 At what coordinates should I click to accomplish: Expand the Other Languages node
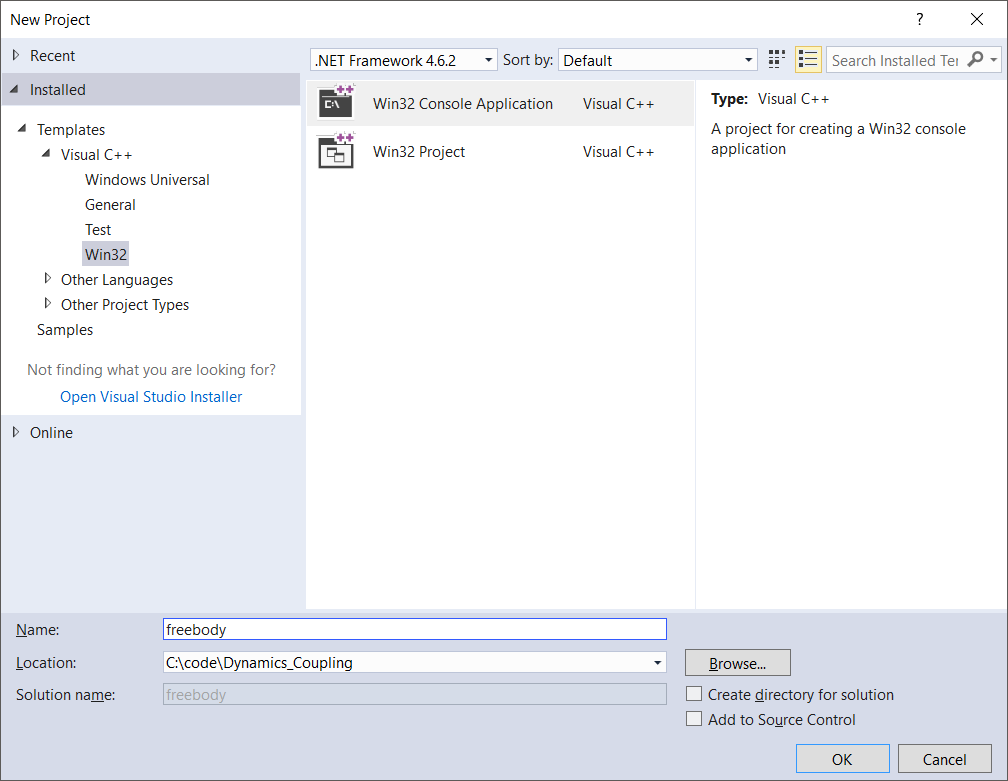click(47, 279)
